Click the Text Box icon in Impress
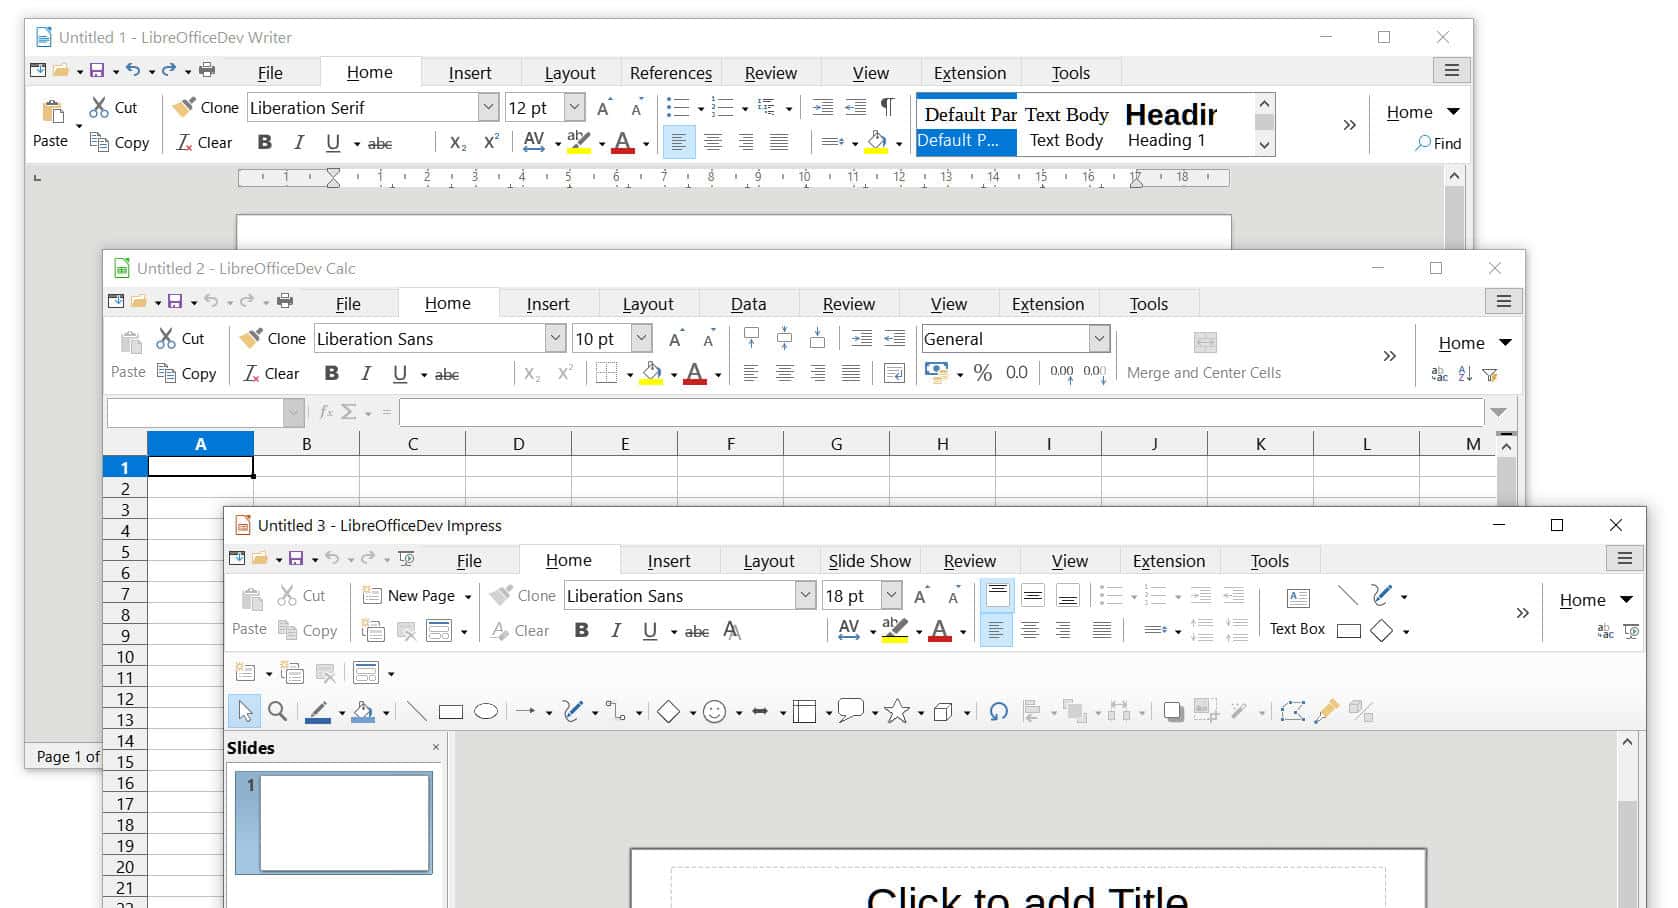 [1298, 598]
